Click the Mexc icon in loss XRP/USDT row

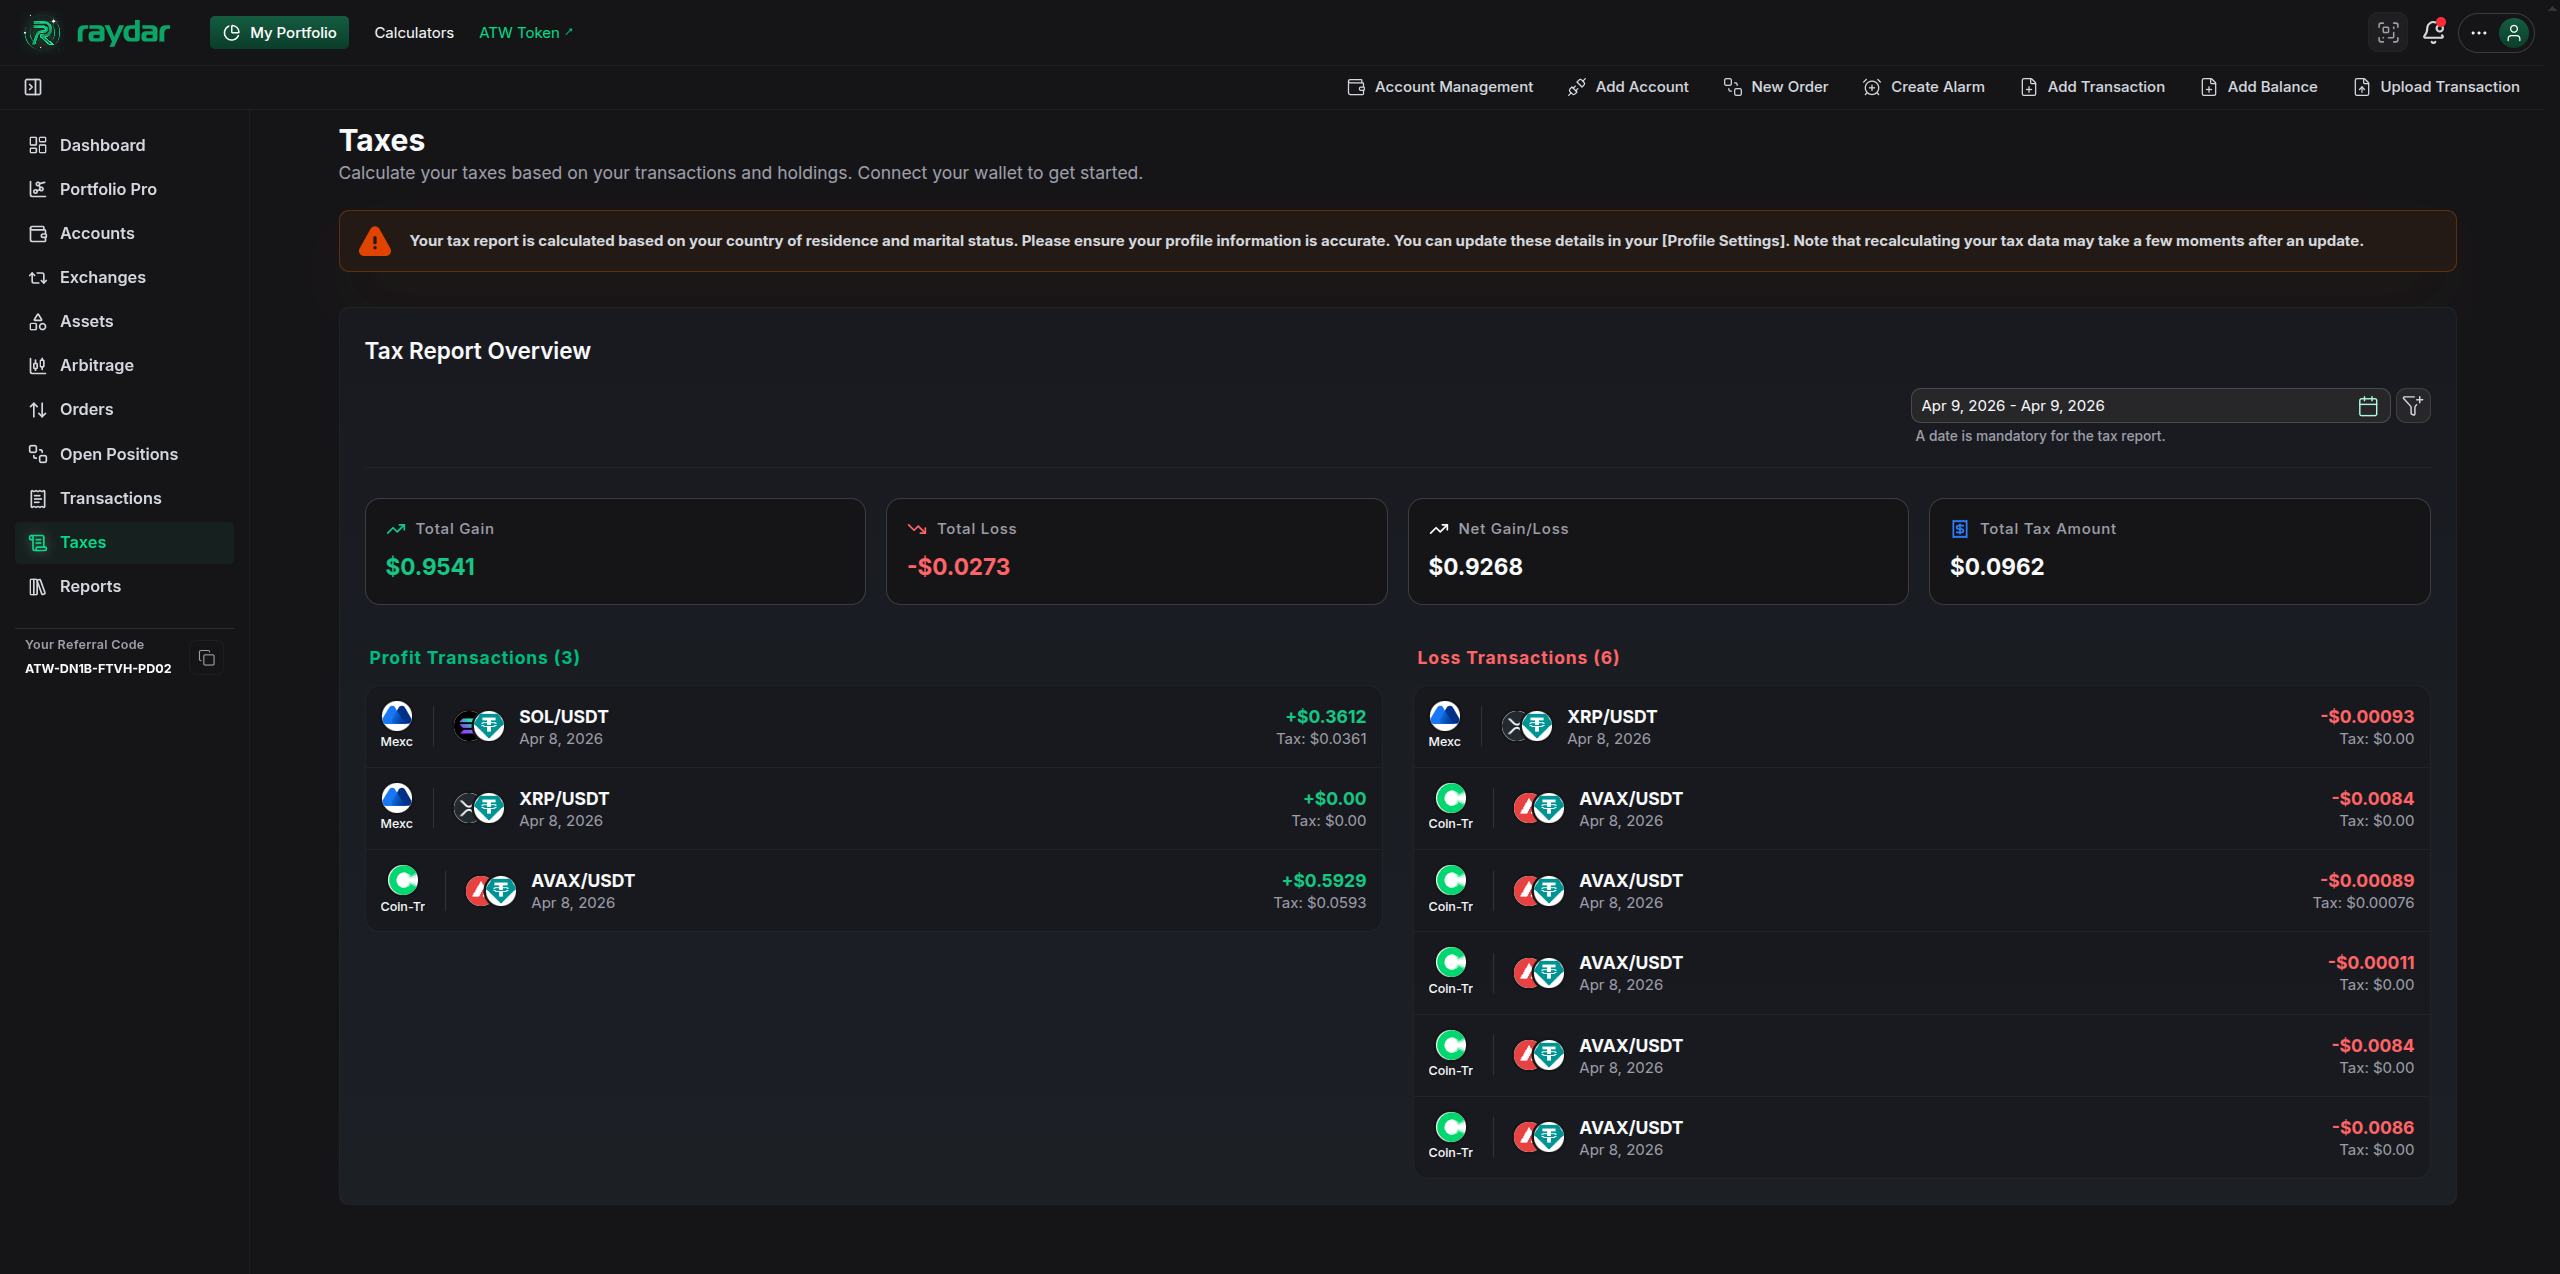[1445, 716]
